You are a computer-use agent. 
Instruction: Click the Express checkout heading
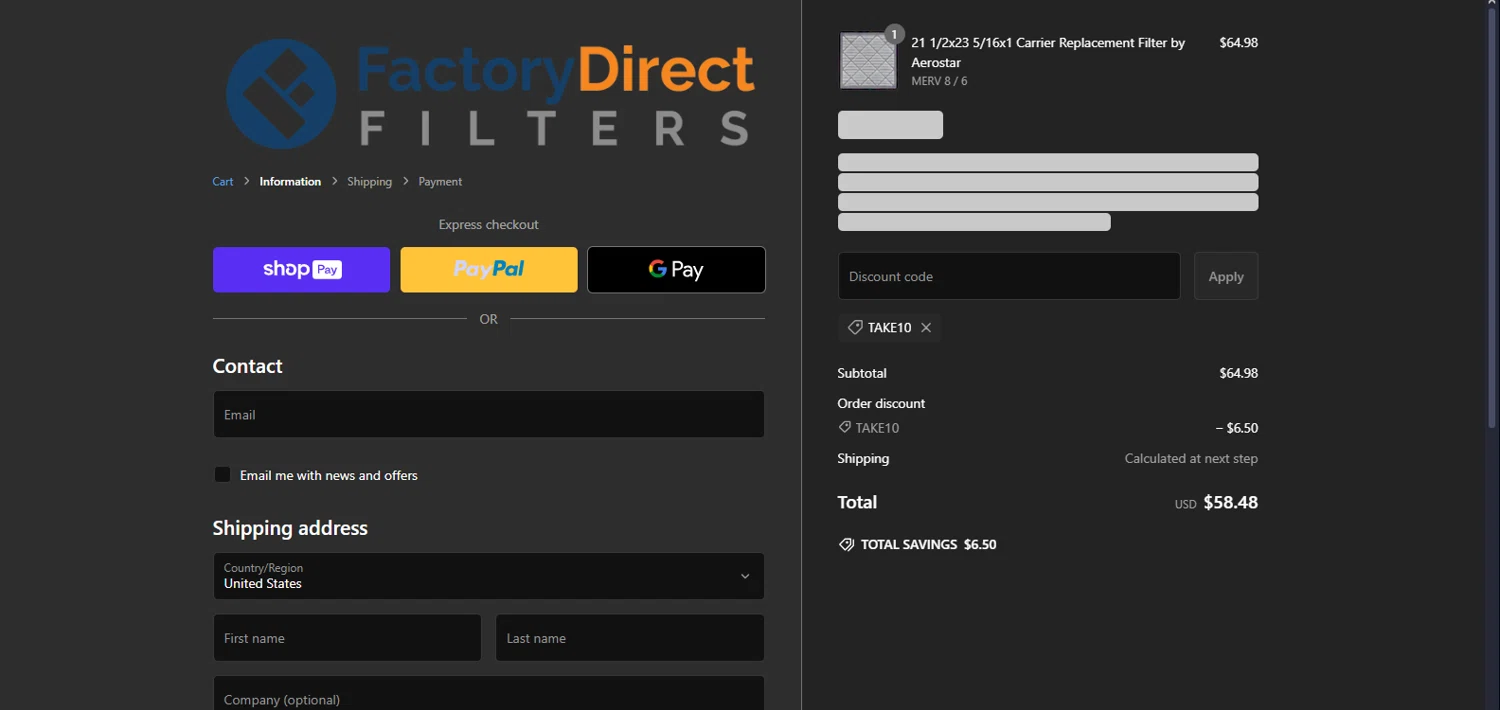pos(489,224)
